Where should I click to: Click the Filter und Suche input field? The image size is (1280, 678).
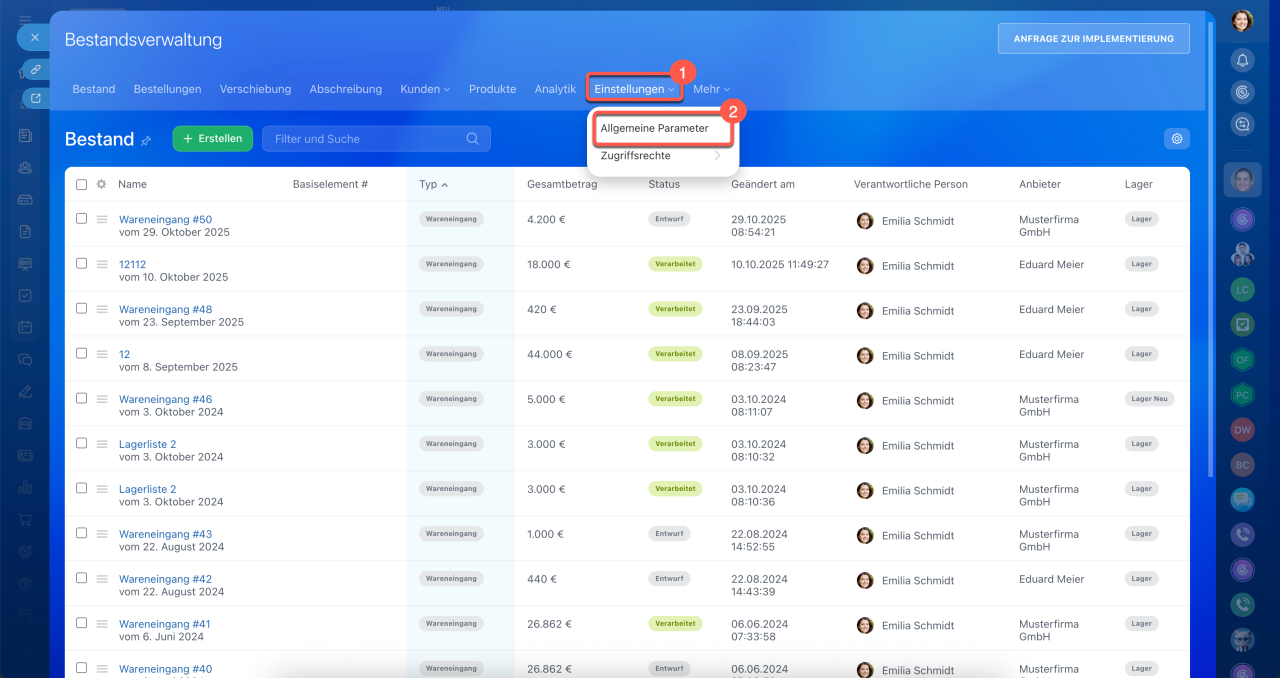(365, 139)
